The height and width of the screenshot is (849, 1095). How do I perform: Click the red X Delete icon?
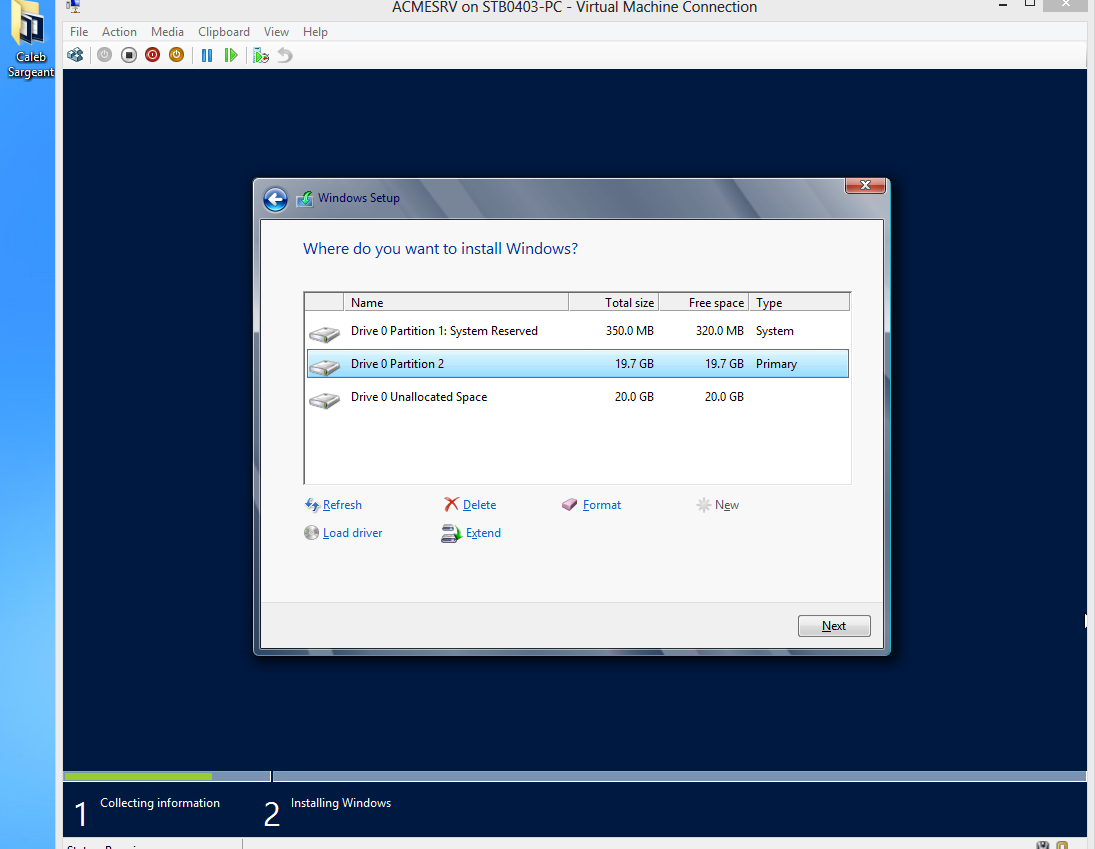451,504
